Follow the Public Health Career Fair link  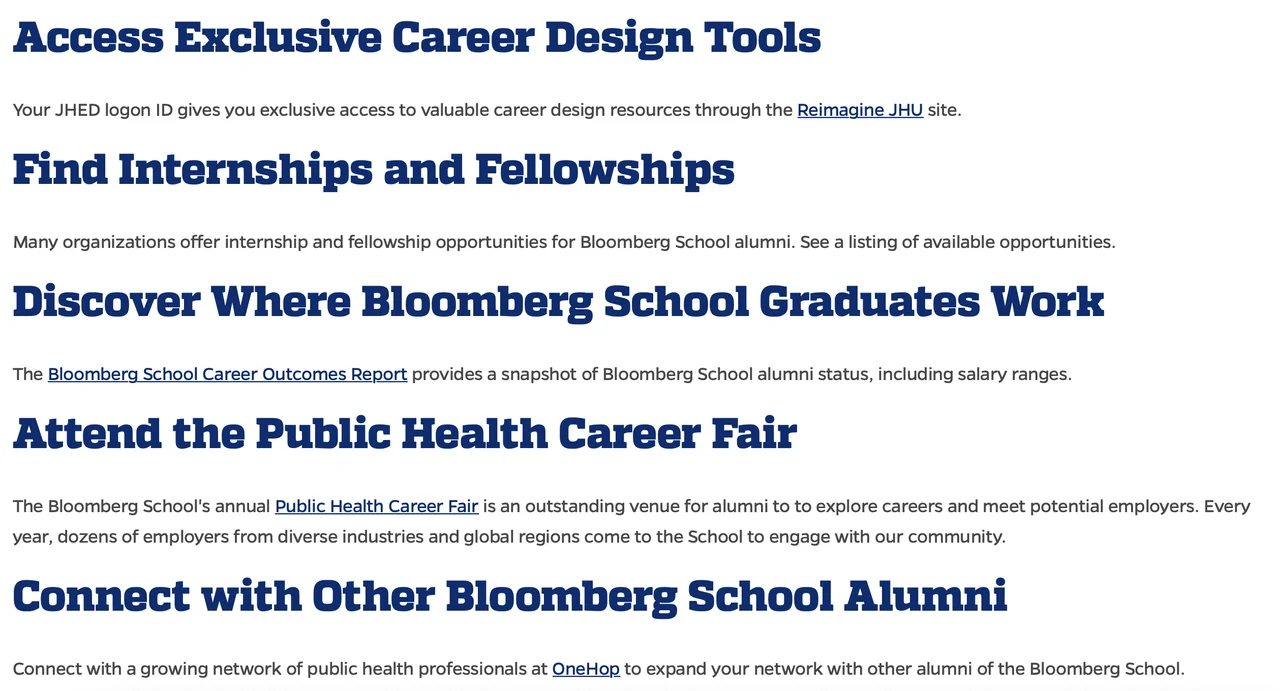tap(376, 506)
